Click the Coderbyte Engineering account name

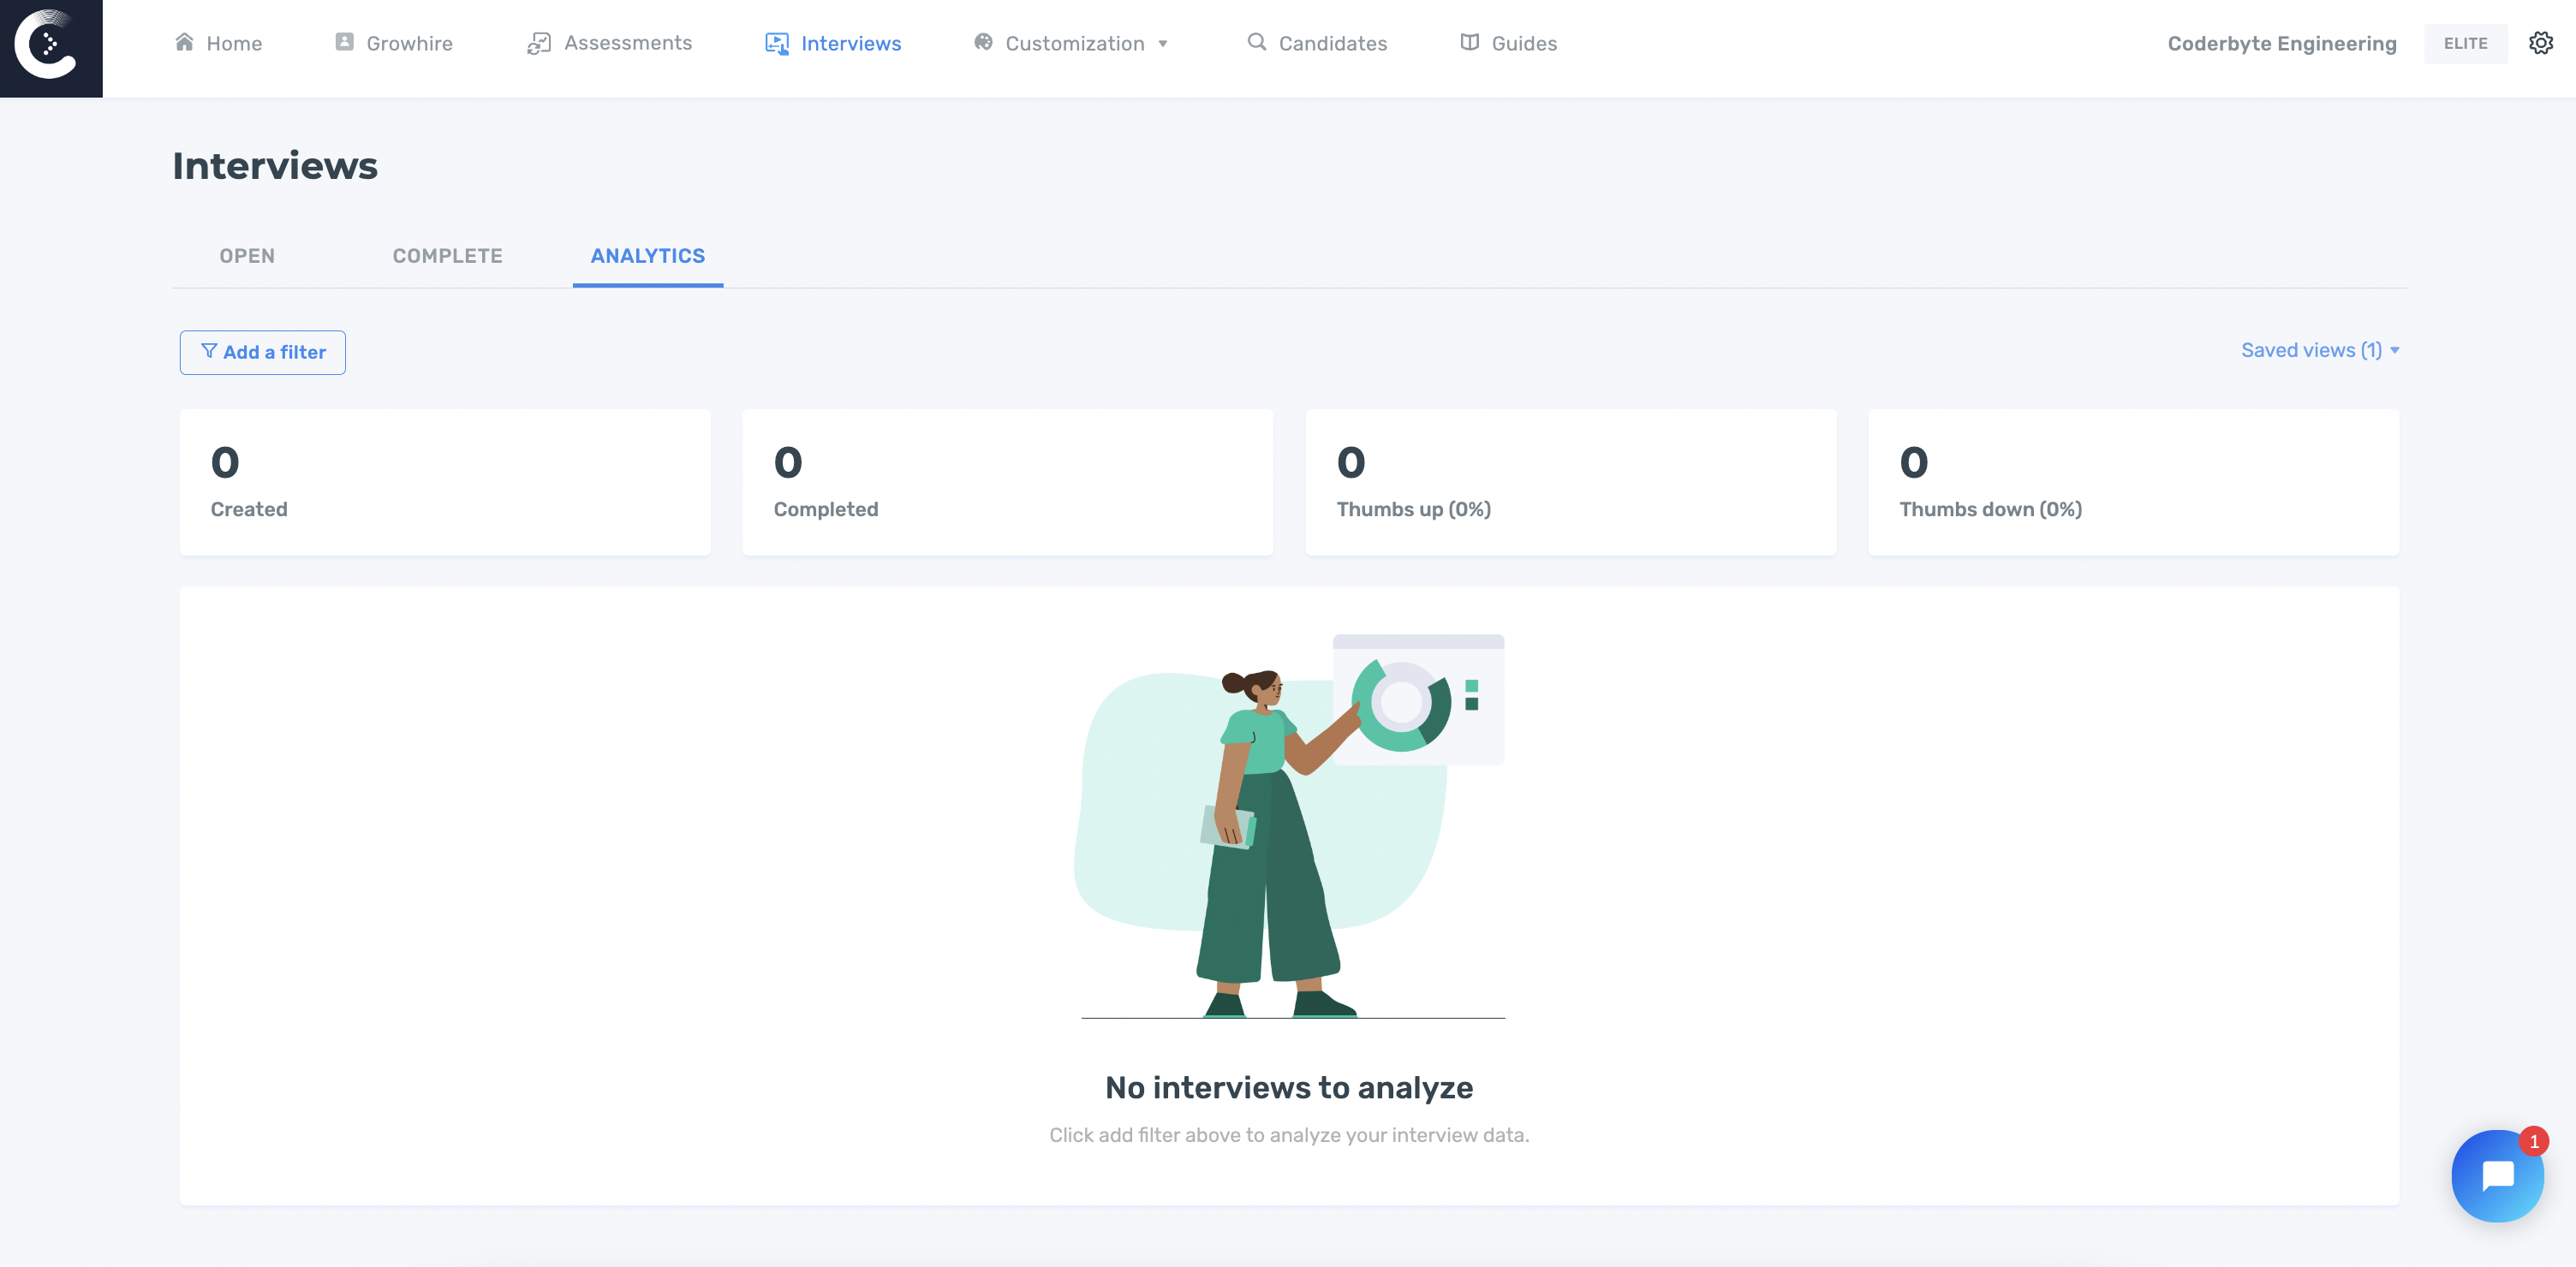(x=2281, y=43)
